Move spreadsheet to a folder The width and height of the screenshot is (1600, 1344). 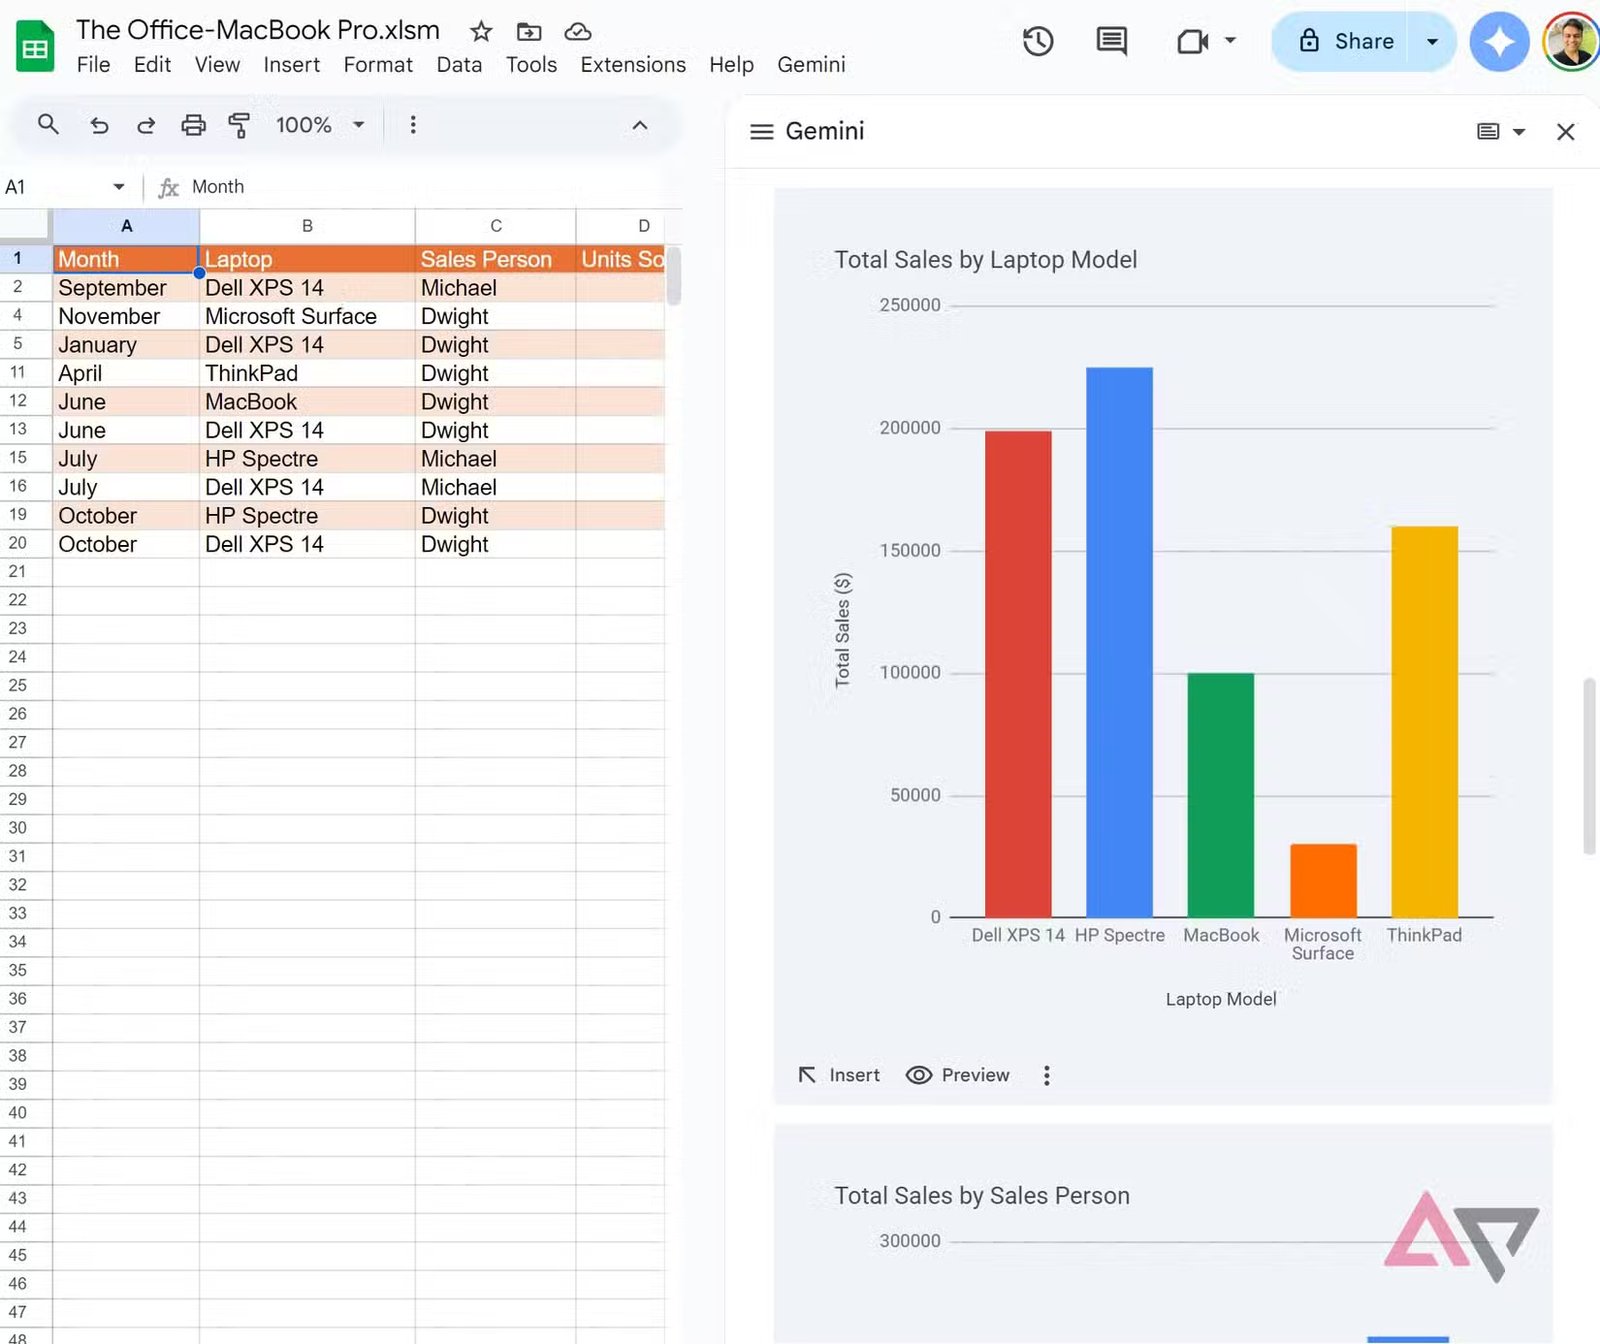tap(529, 31)
